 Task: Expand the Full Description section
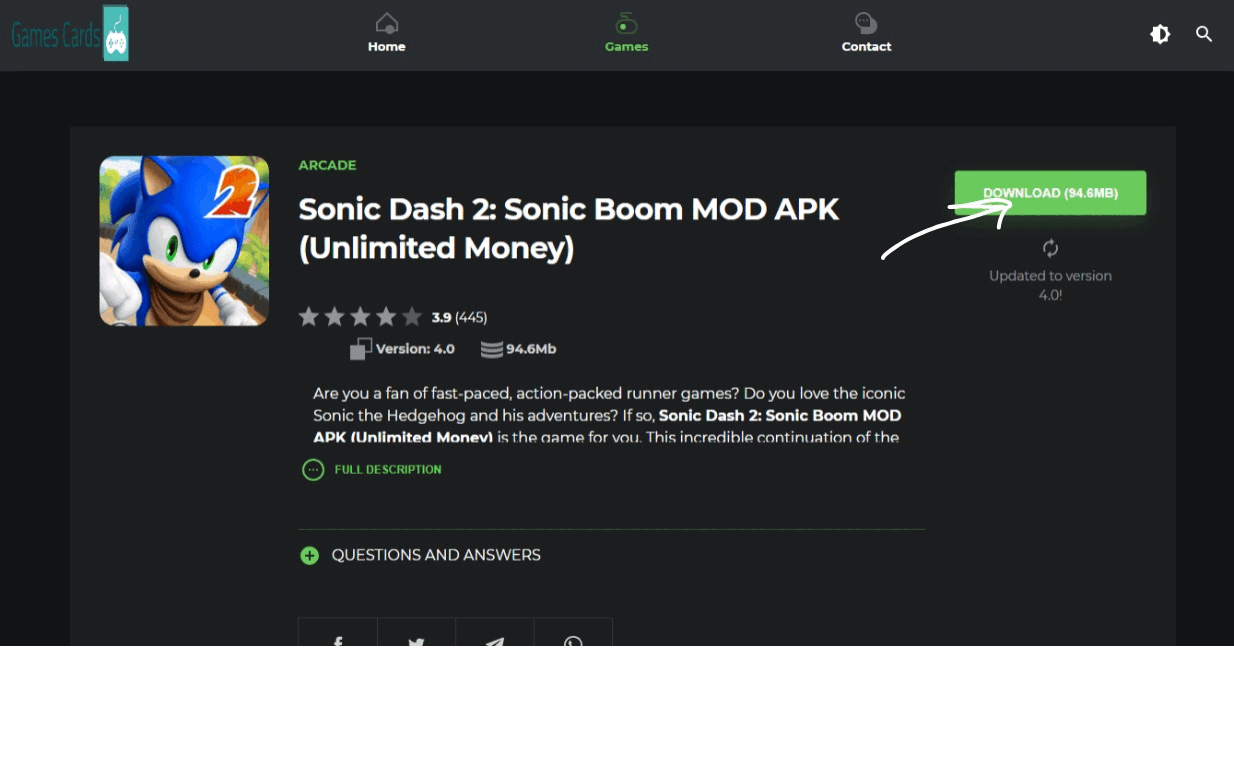(372, 469)
